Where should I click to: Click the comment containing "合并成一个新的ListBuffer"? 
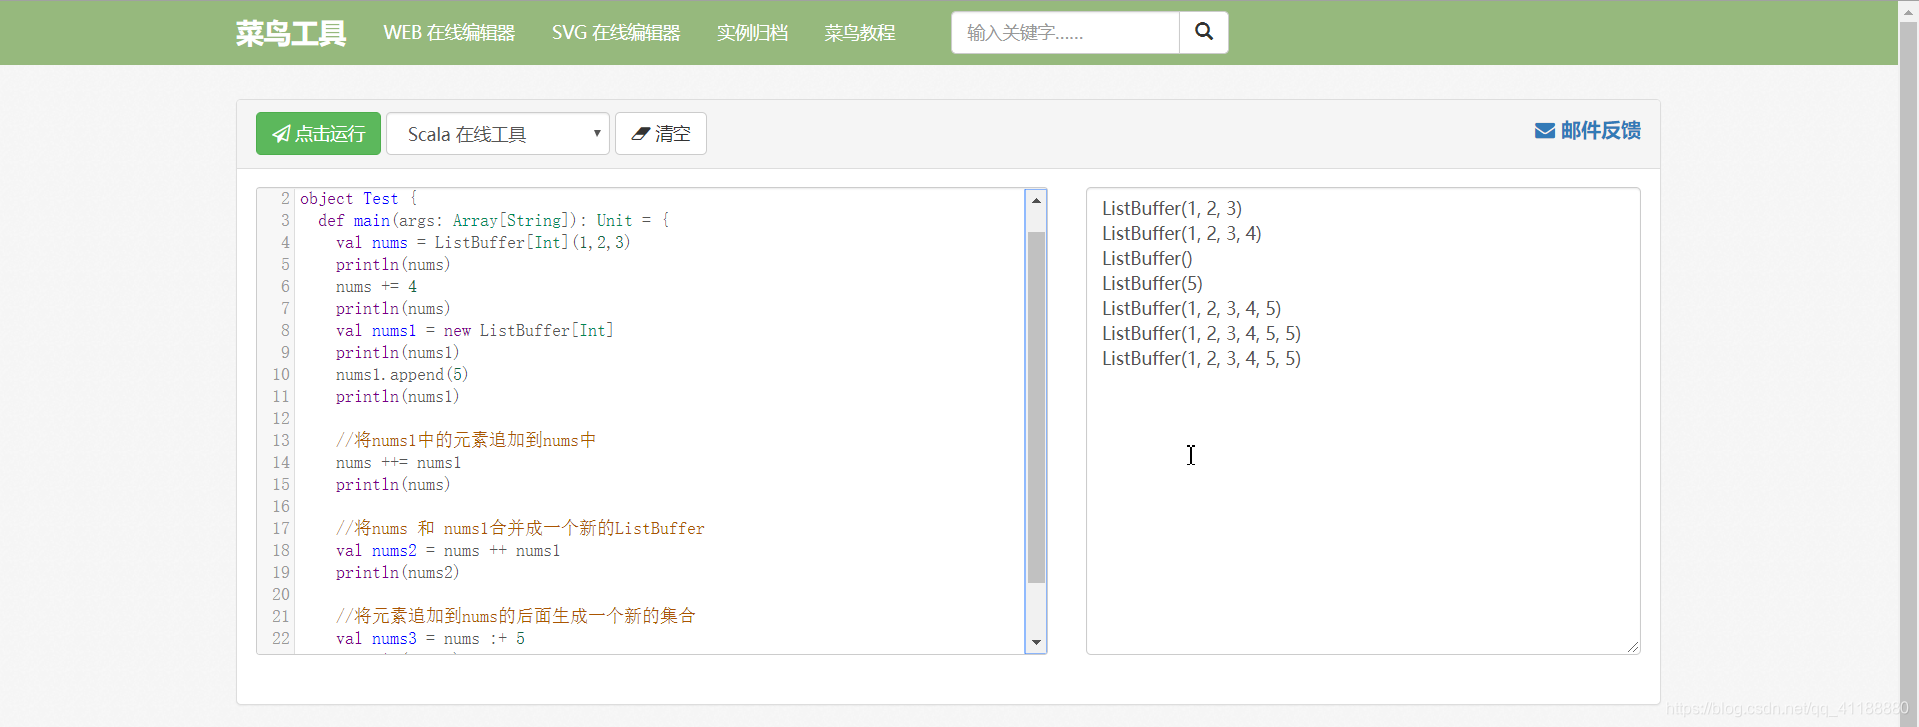click(520, 528)
